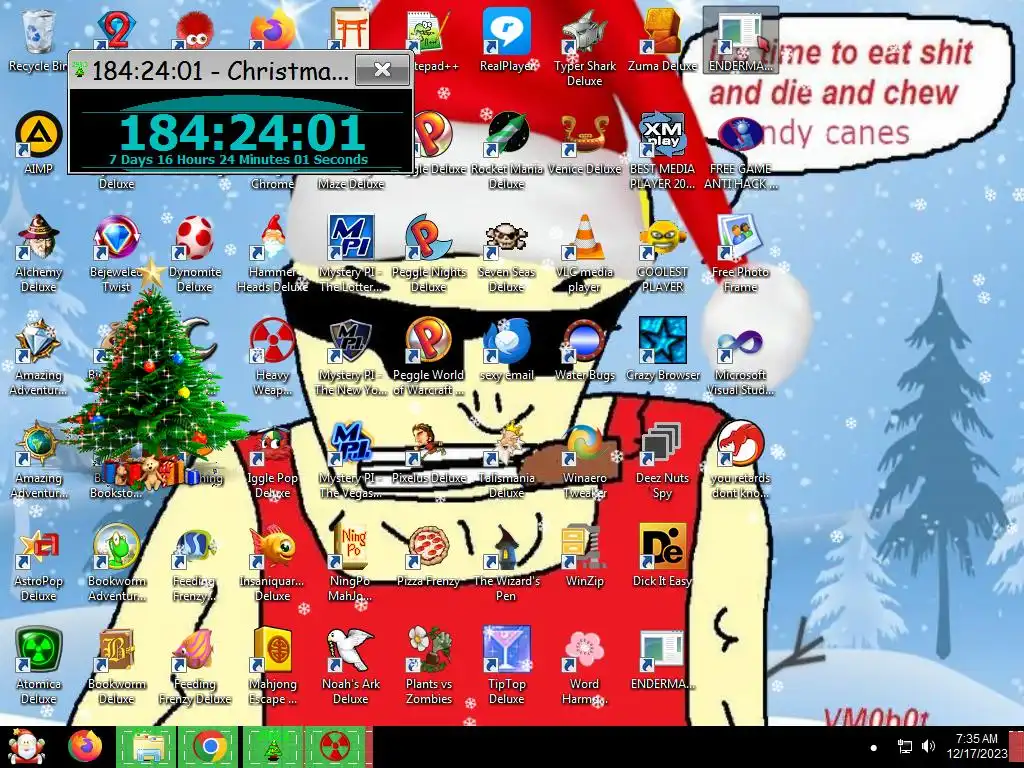Switch to File Explorer taskbar button
The image size is (1024, 768).
[x=146, y=746]
